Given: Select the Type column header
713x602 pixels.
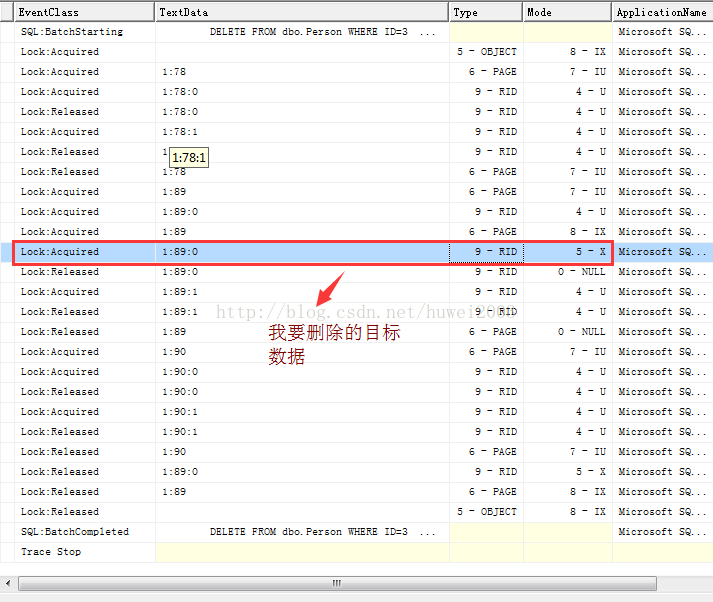Looking at the screenshot, I should [x=486, y=12].
